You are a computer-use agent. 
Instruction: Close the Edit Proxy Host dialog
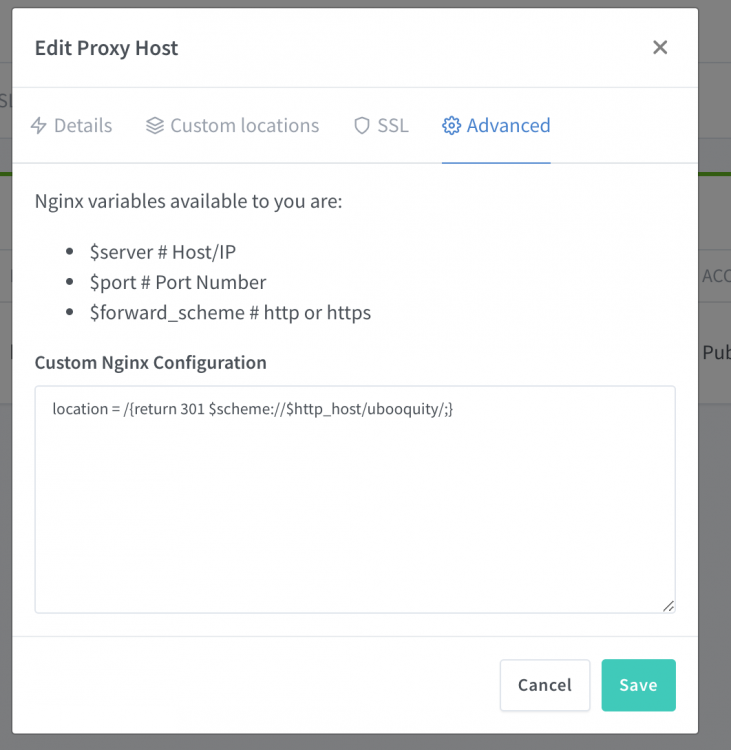[x=660, y=47]
